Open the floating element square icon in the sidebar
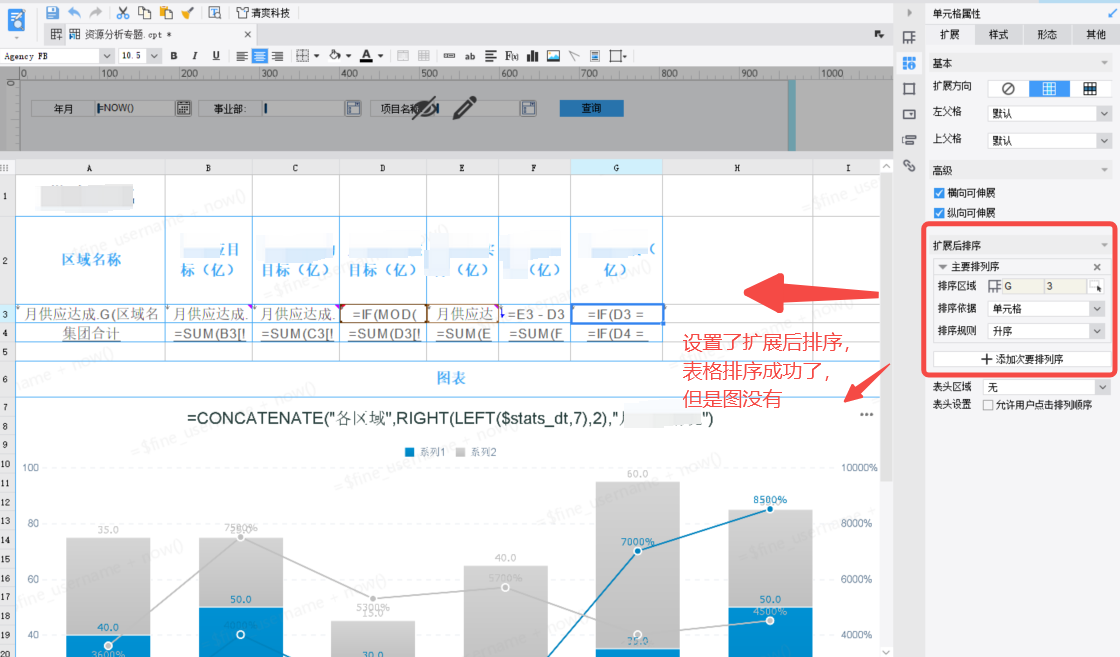 pos(909,89)
